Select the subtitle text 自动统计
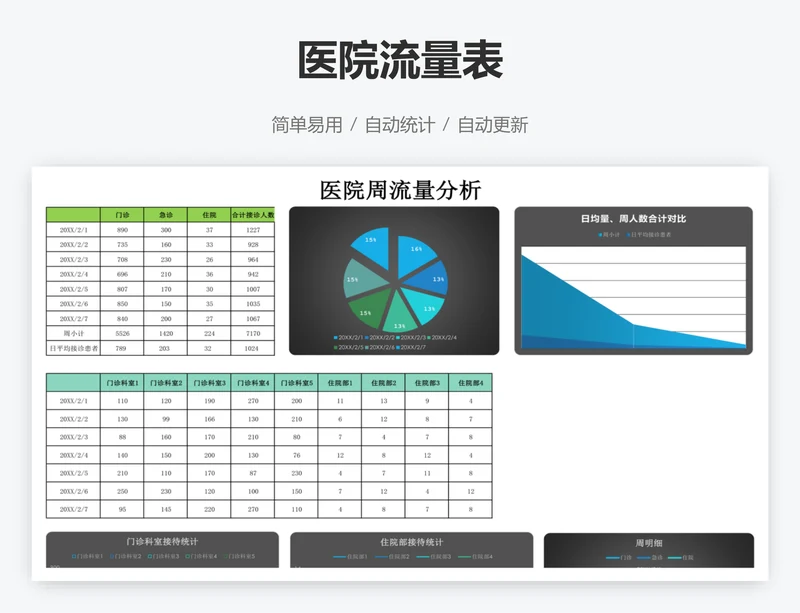 pyautogui.click(x=400, y=125)
